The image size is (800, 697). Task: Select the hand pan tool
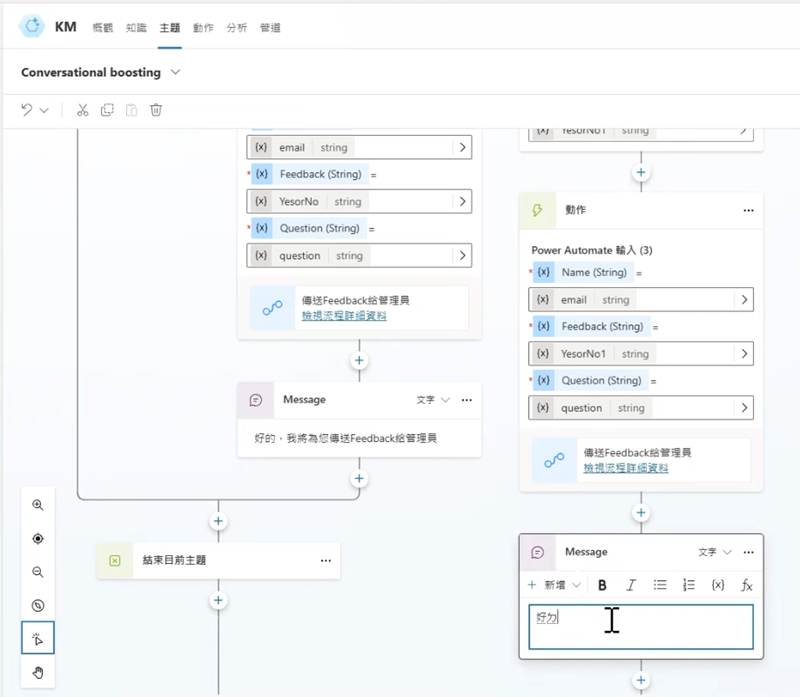[38, 671]
